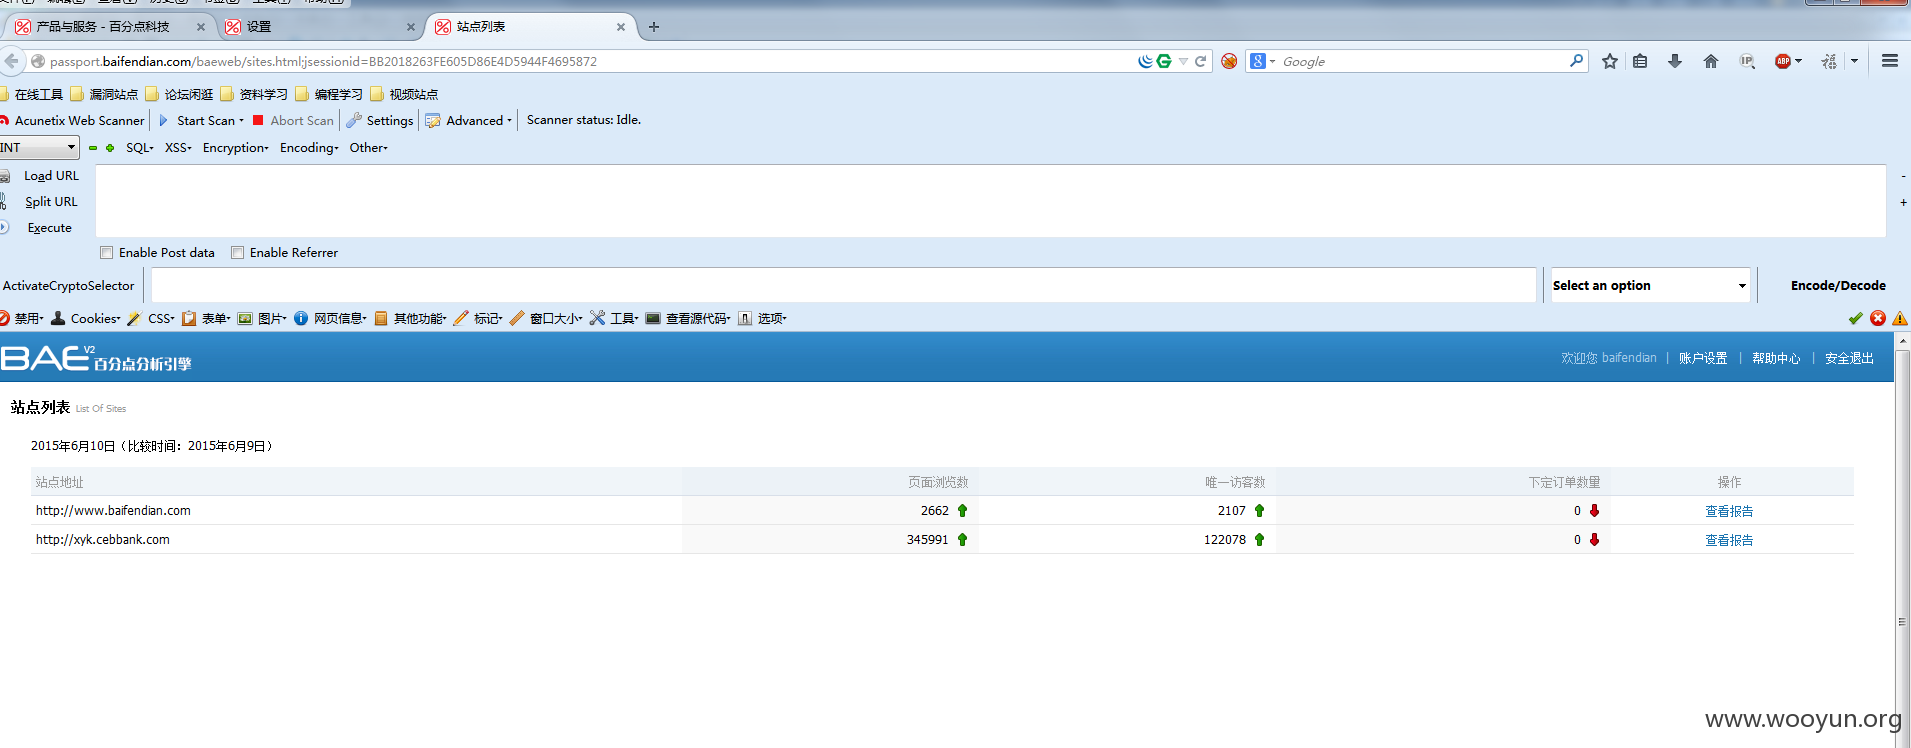Open the XSS dropdown menu

[x=178, y=148]
